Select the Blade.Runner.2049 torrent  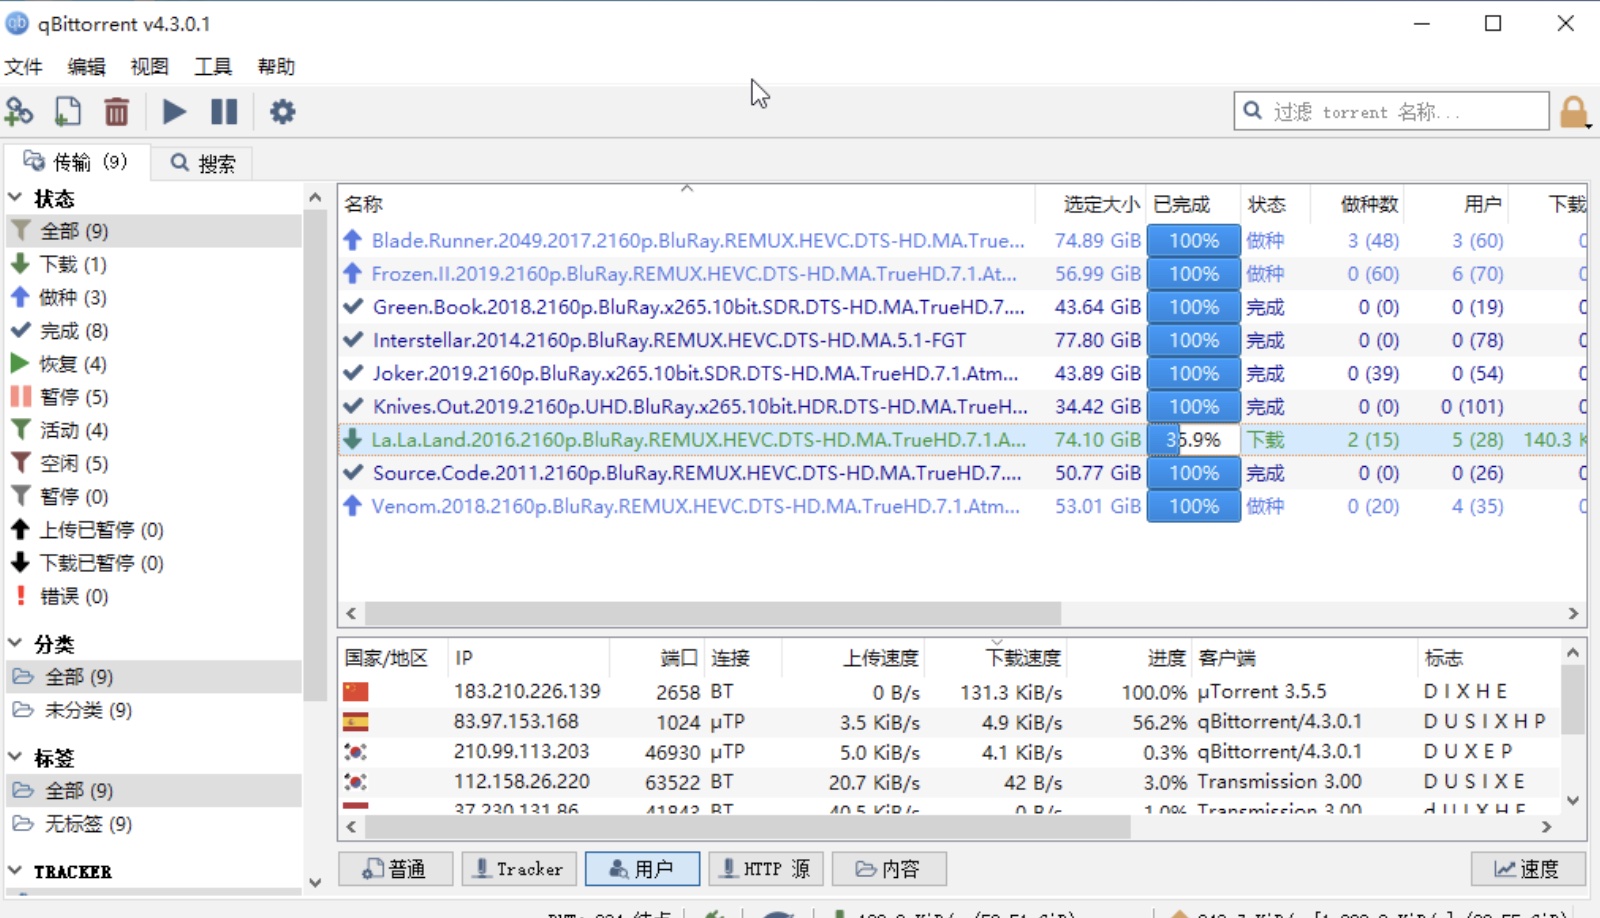tap(962, 241)
